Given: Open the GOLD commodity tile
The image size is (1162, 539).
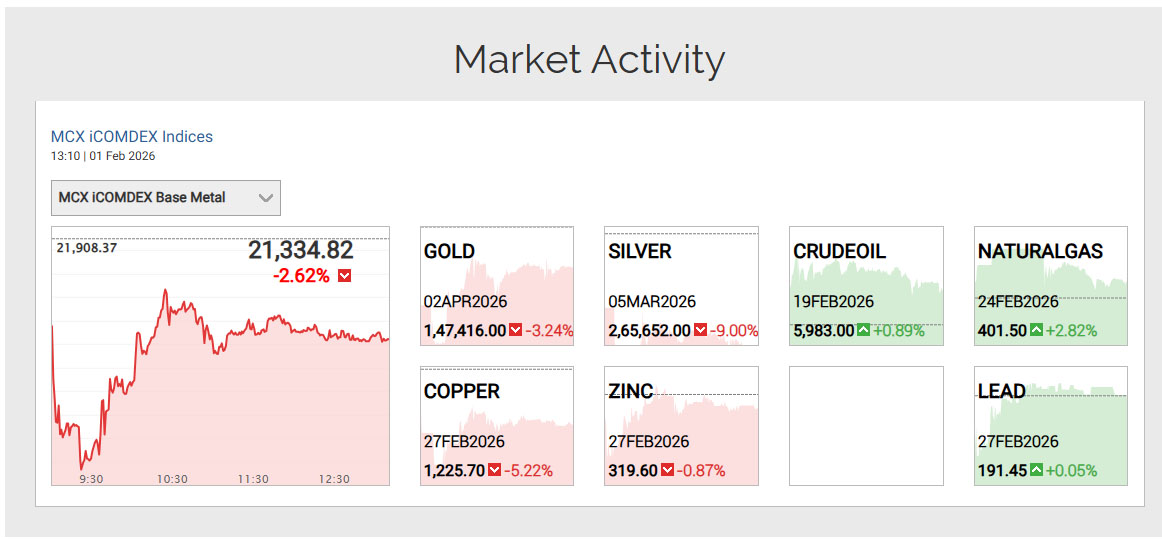Looking at the screenshot, I should coord(497,285).
